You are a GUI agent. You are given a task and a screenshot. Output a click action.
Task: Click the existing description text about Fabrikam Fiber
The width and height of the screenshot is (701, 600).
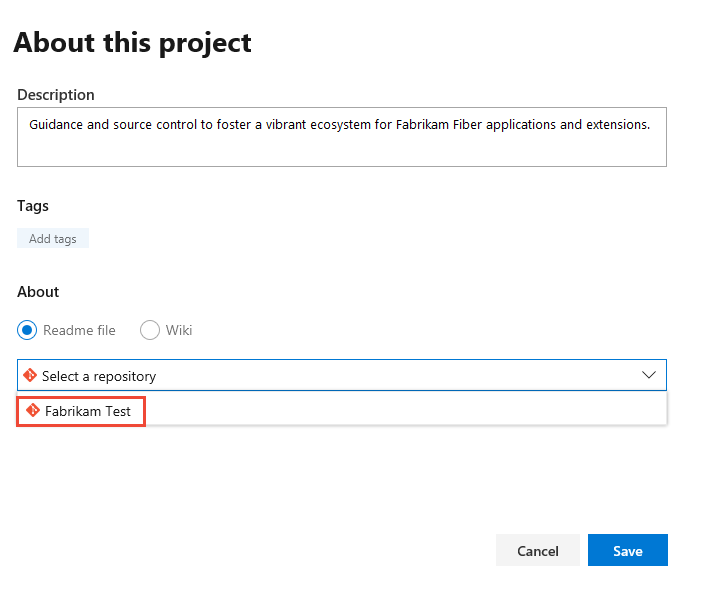point(339,125)
